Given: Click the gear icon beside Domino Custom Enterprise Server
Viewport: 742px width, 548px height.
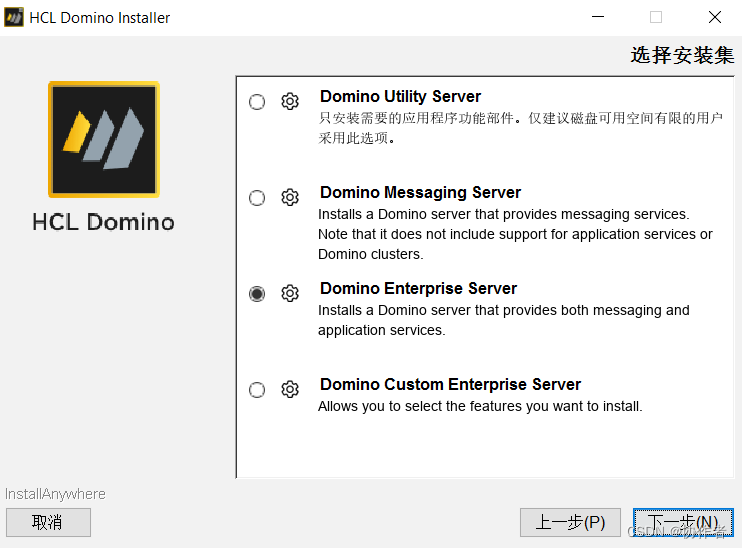Looking at the screenshot, I should coord(290,389).
